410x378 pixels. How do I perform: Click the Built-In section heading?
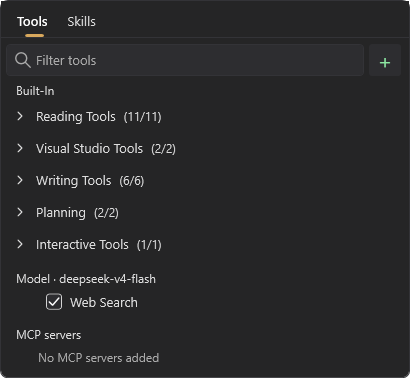point(35,91)
